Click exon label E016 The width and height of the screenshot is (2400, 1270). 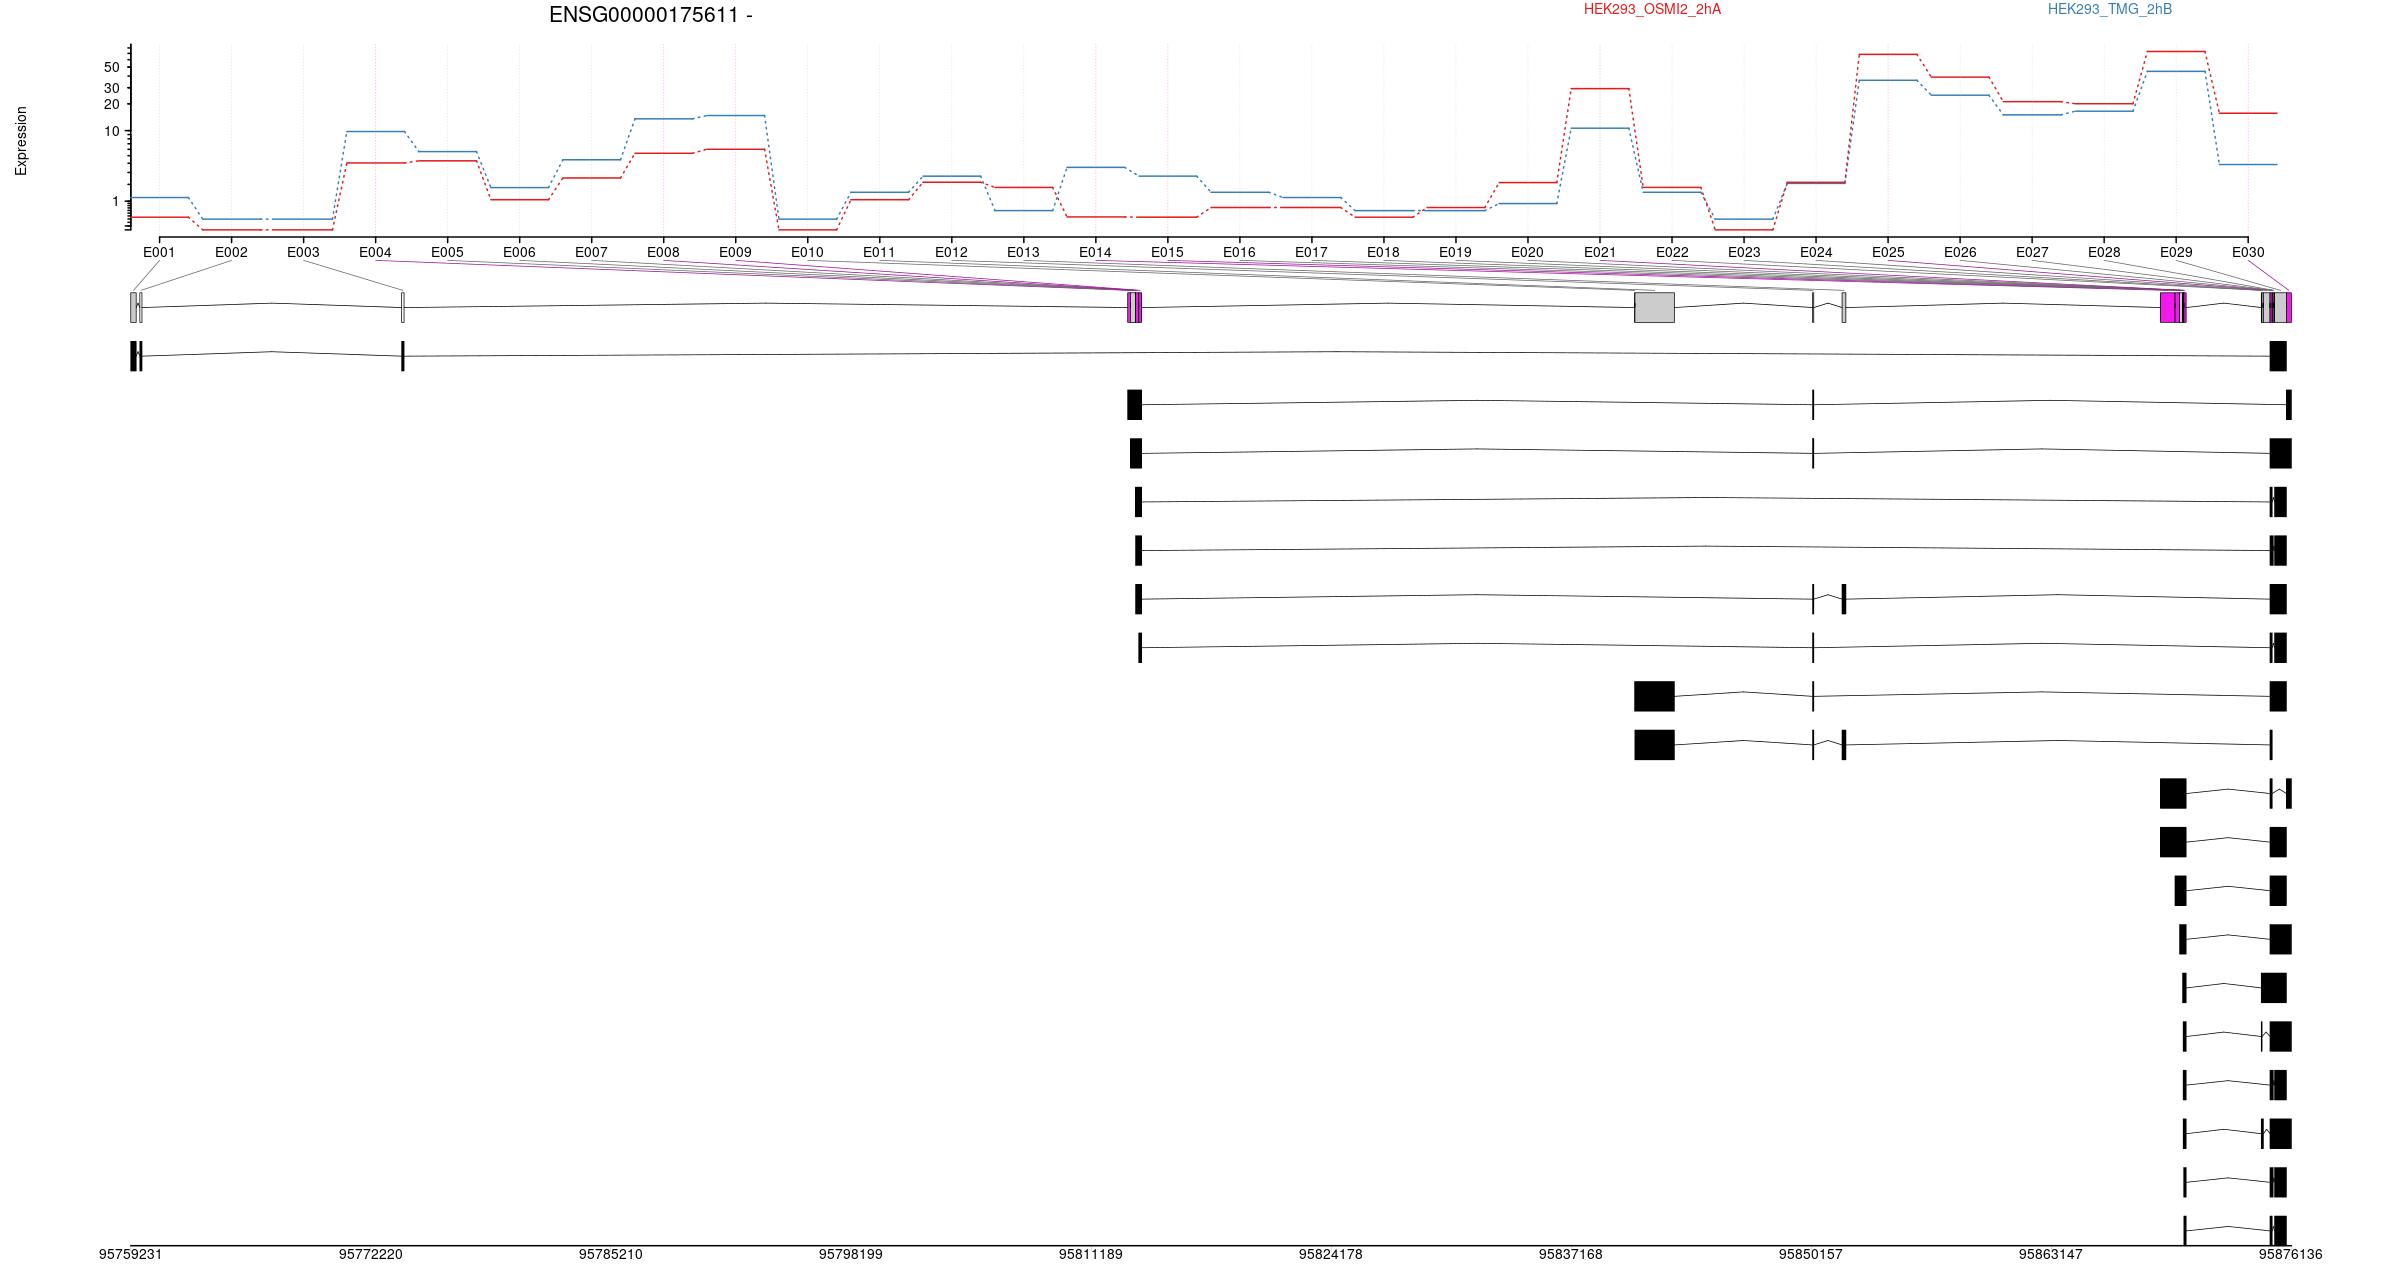click(1239, 252)
